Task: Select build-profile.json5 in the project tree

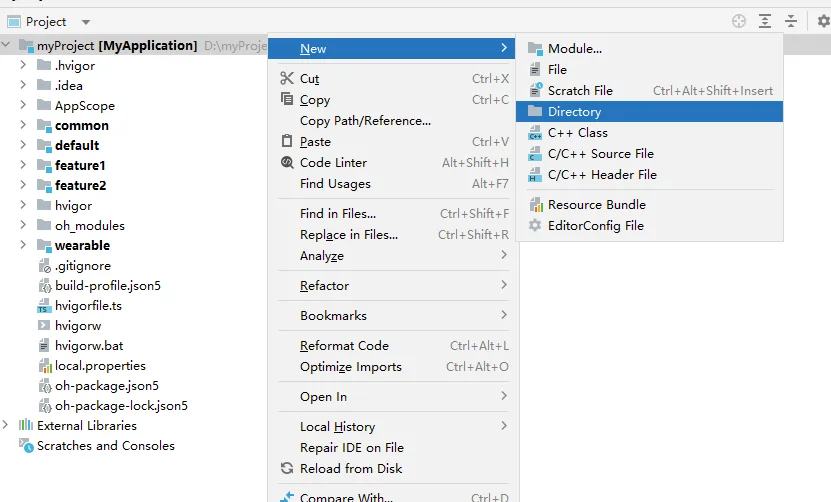Action: [108, 286]
